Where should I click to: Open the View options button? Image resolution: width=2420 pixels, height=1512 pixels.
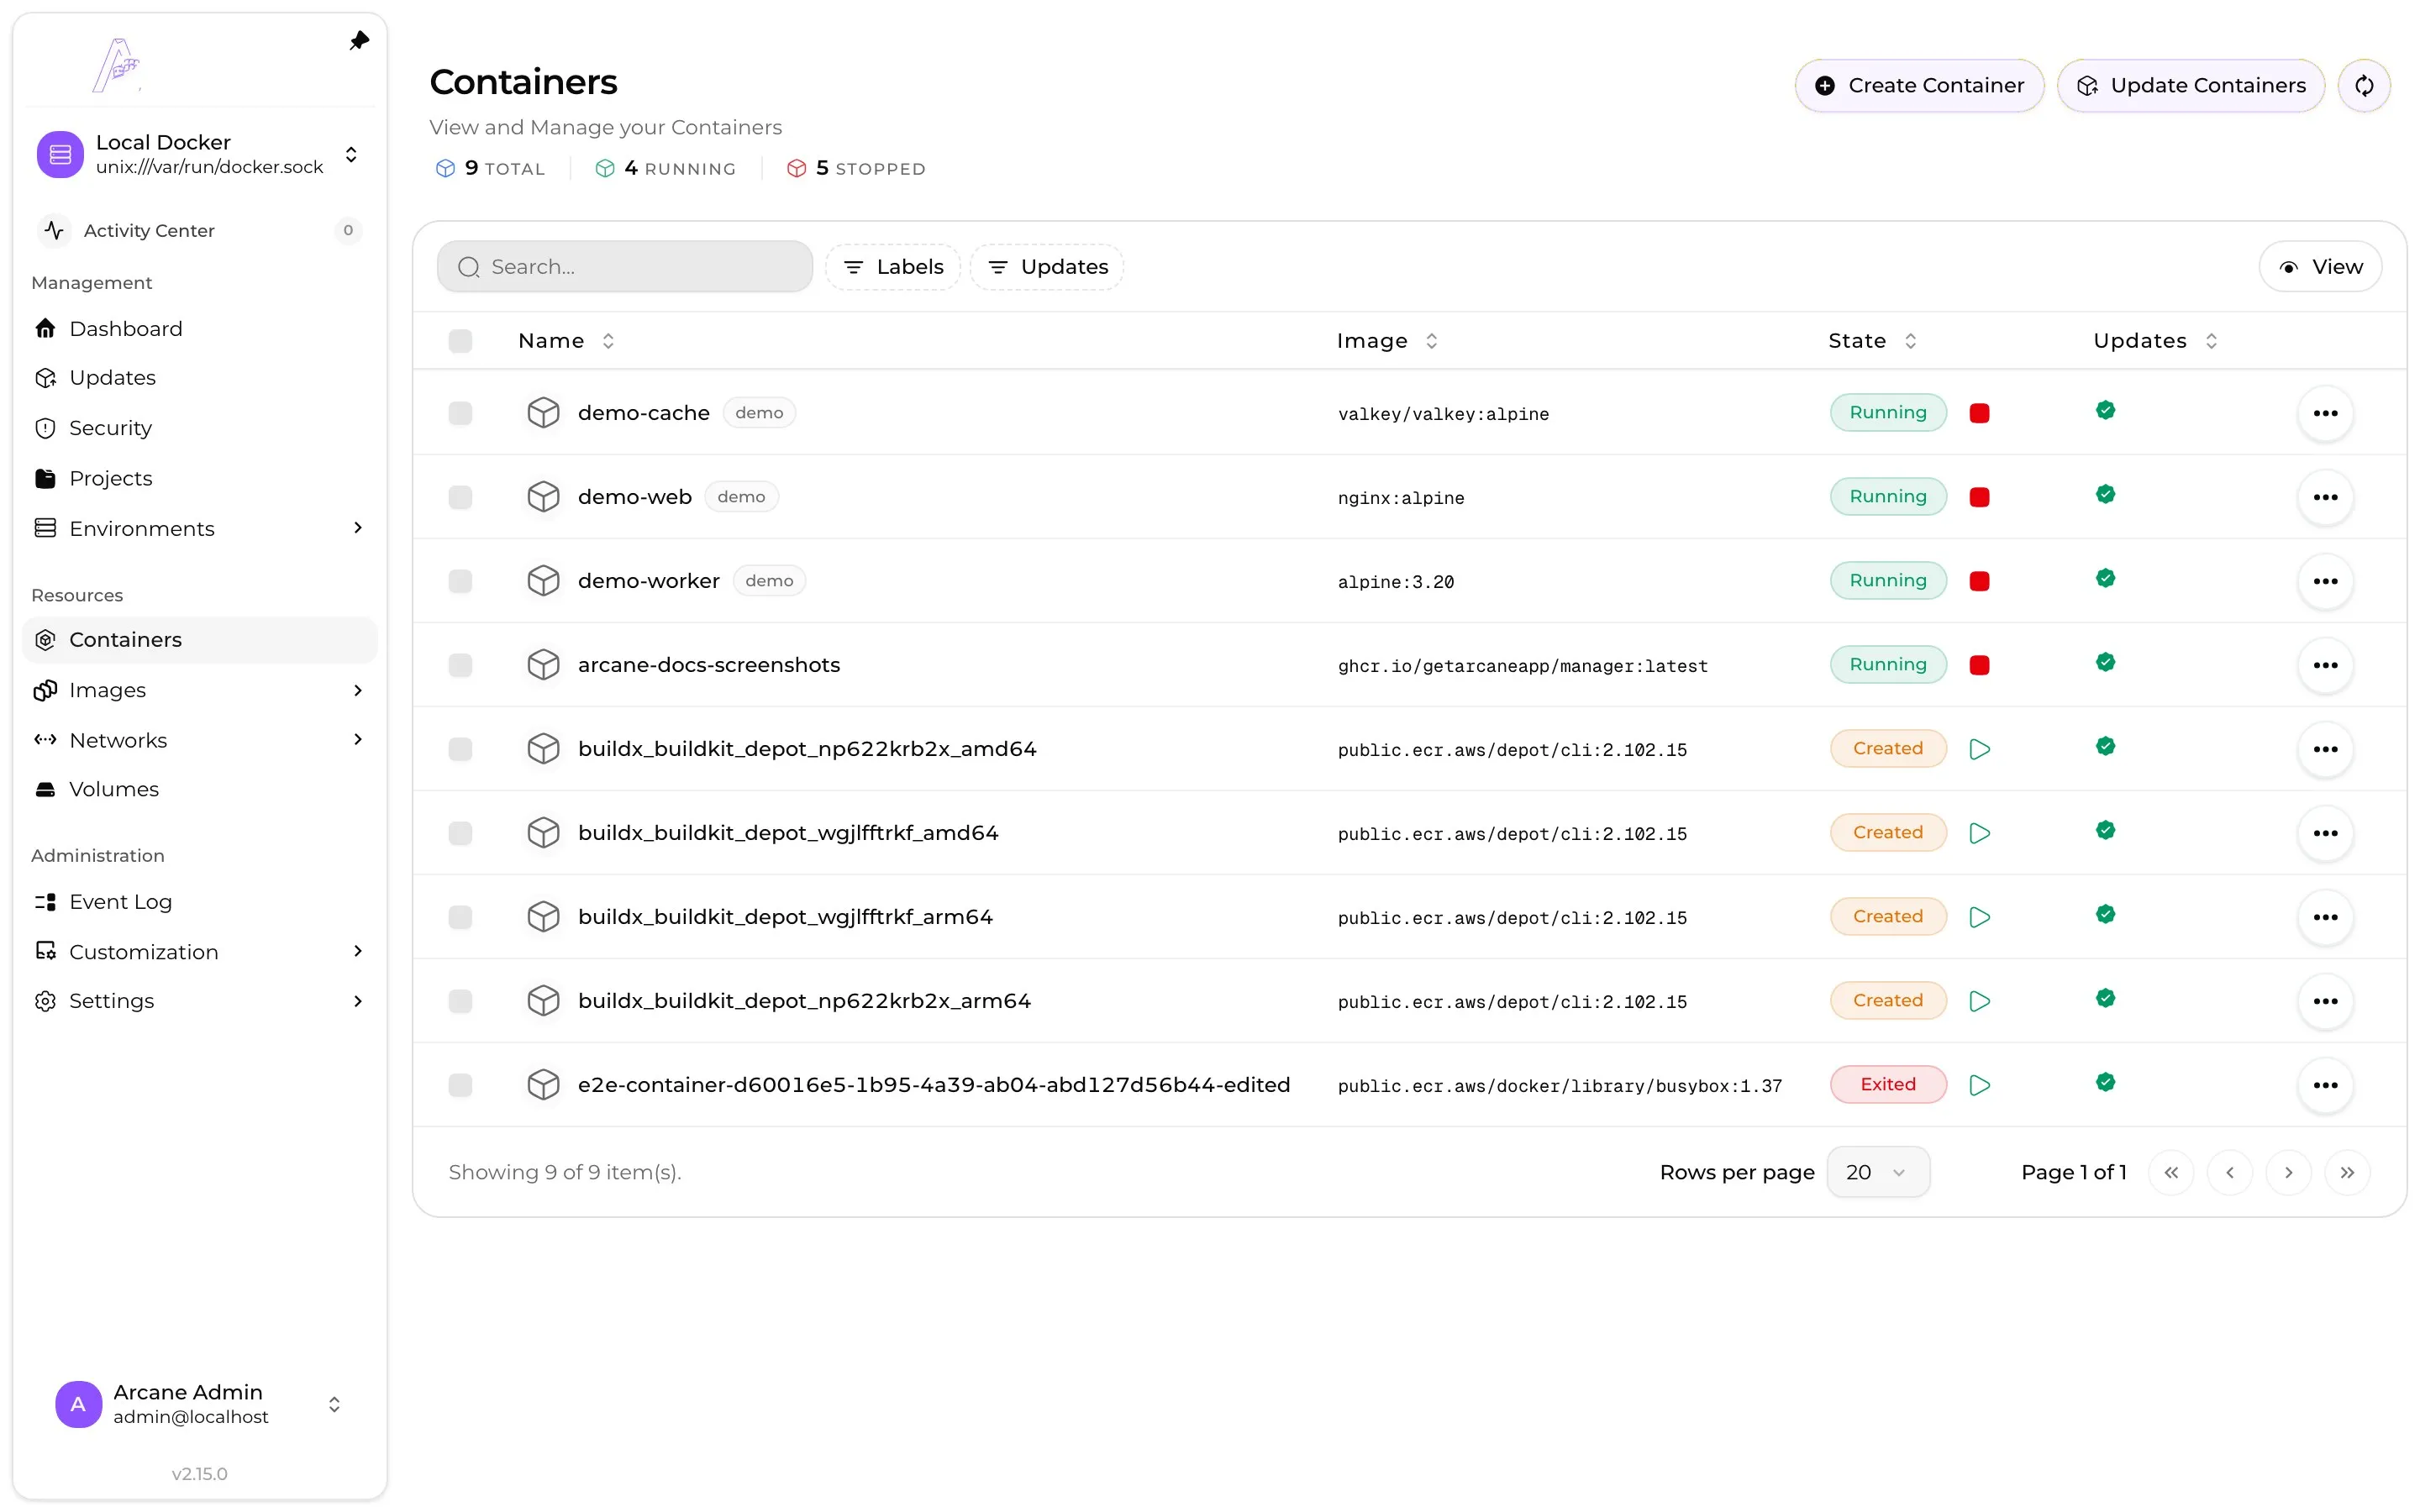point(2320,267)
